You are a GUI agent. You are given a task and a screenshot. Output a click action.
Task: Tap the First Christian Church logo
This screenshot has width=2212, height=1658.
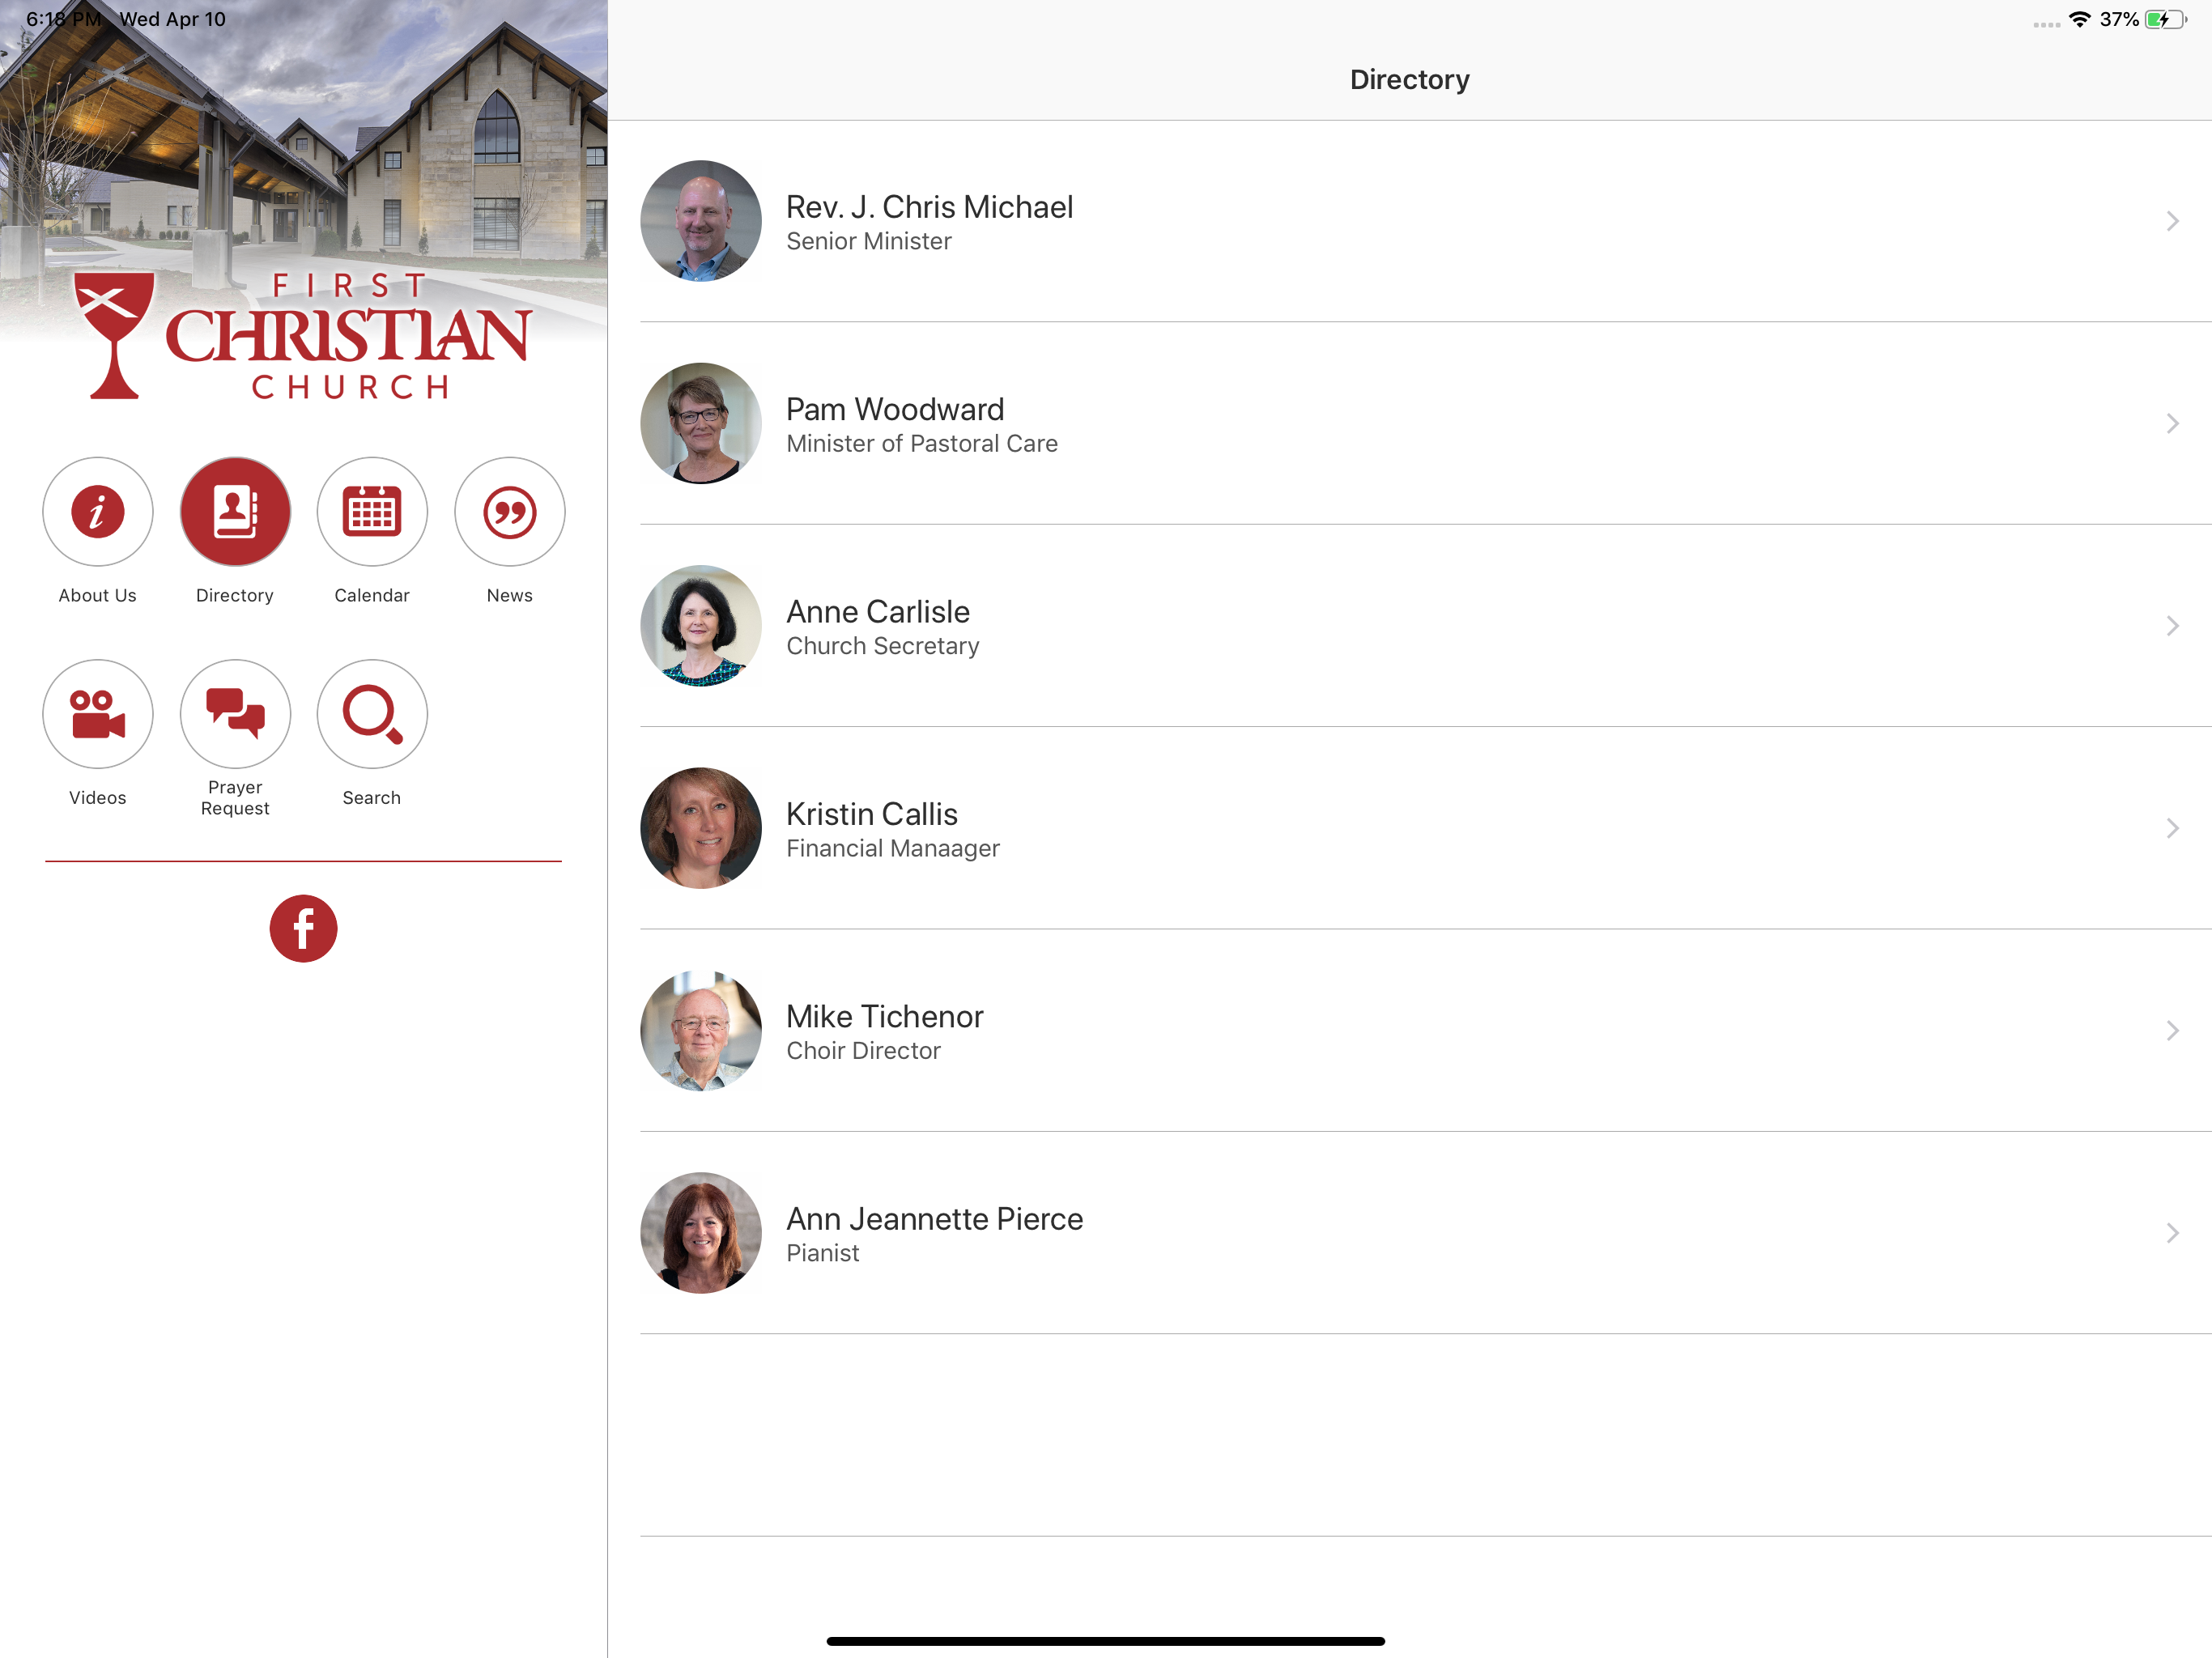pyautogui.click(x=302, y=336)
